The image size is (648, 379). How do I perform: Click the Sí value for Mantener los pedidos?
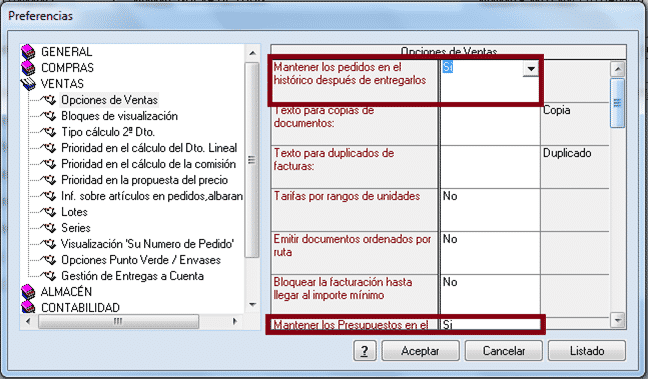448,67
